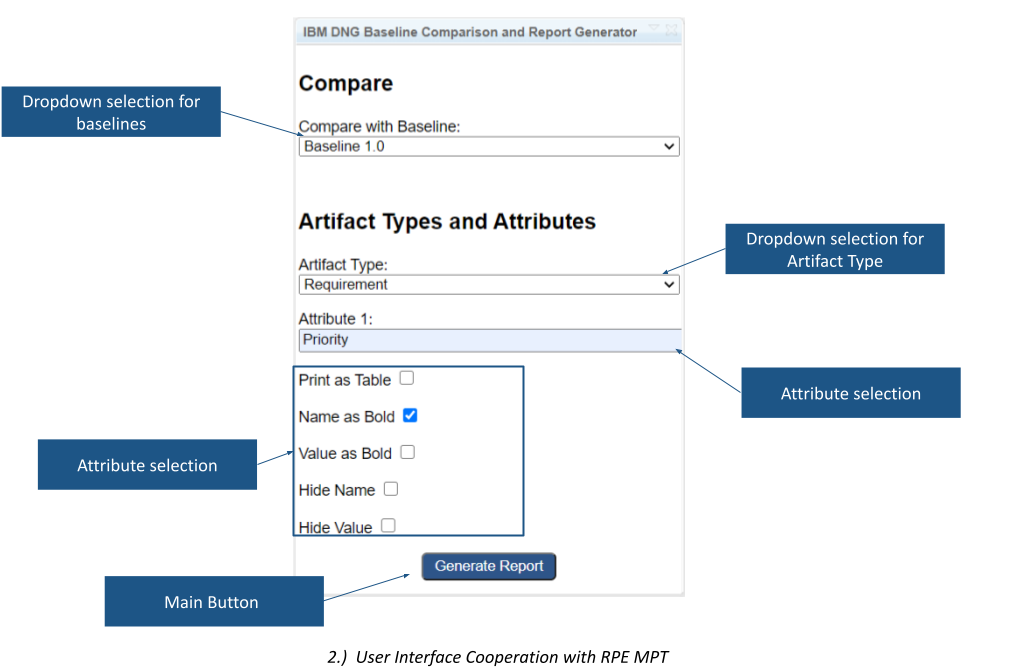Check the Hide Name option

tap(390, 488)
